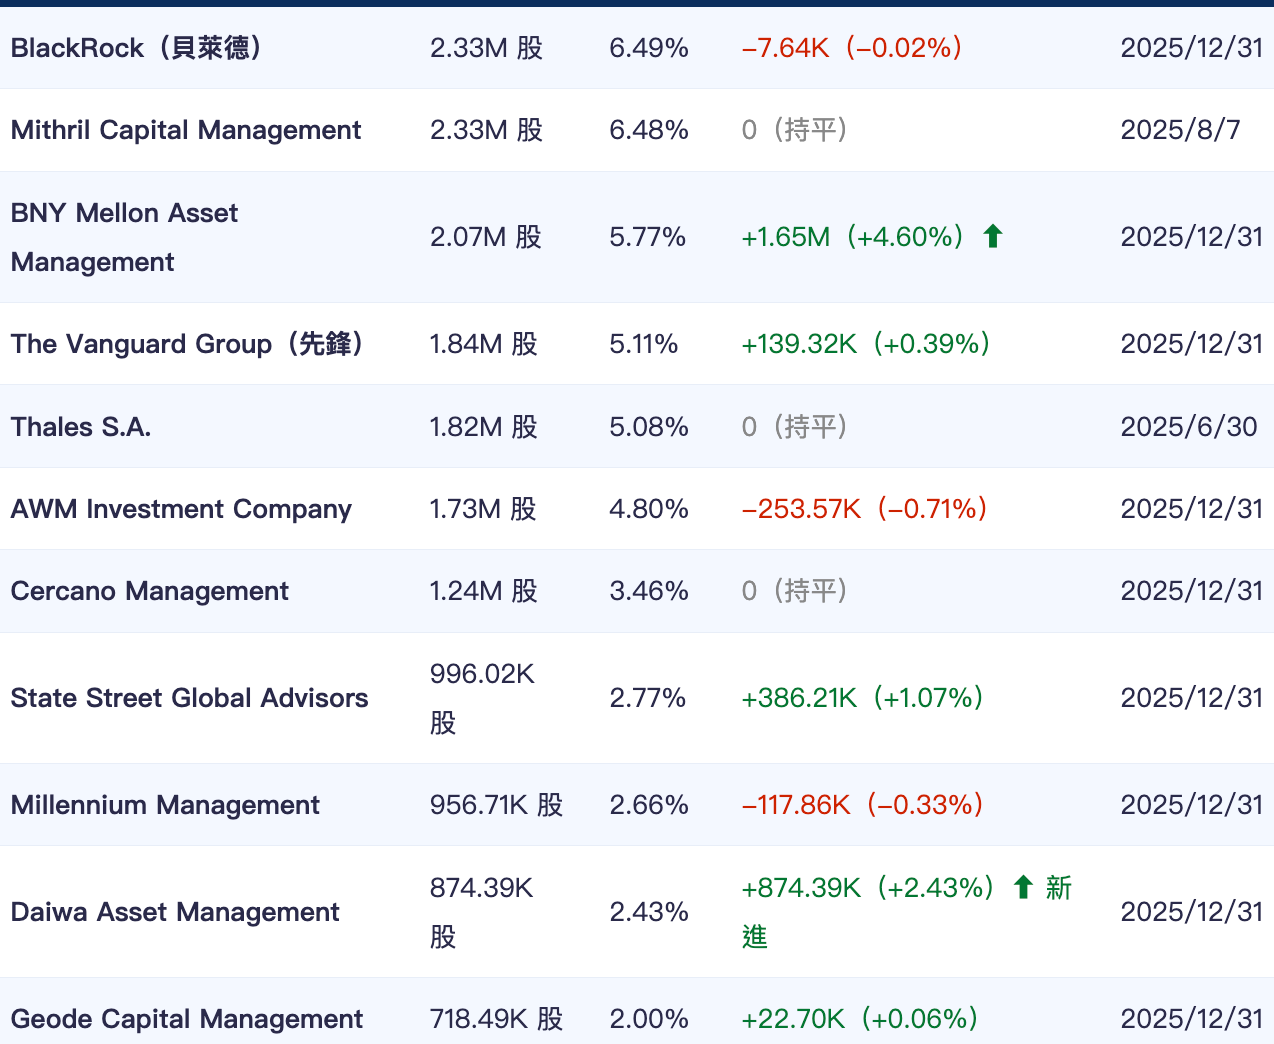This screenshot has height=1044, width=1274.
Task: Click the 5.08% ownership value
Action: (x=649, y=427)
